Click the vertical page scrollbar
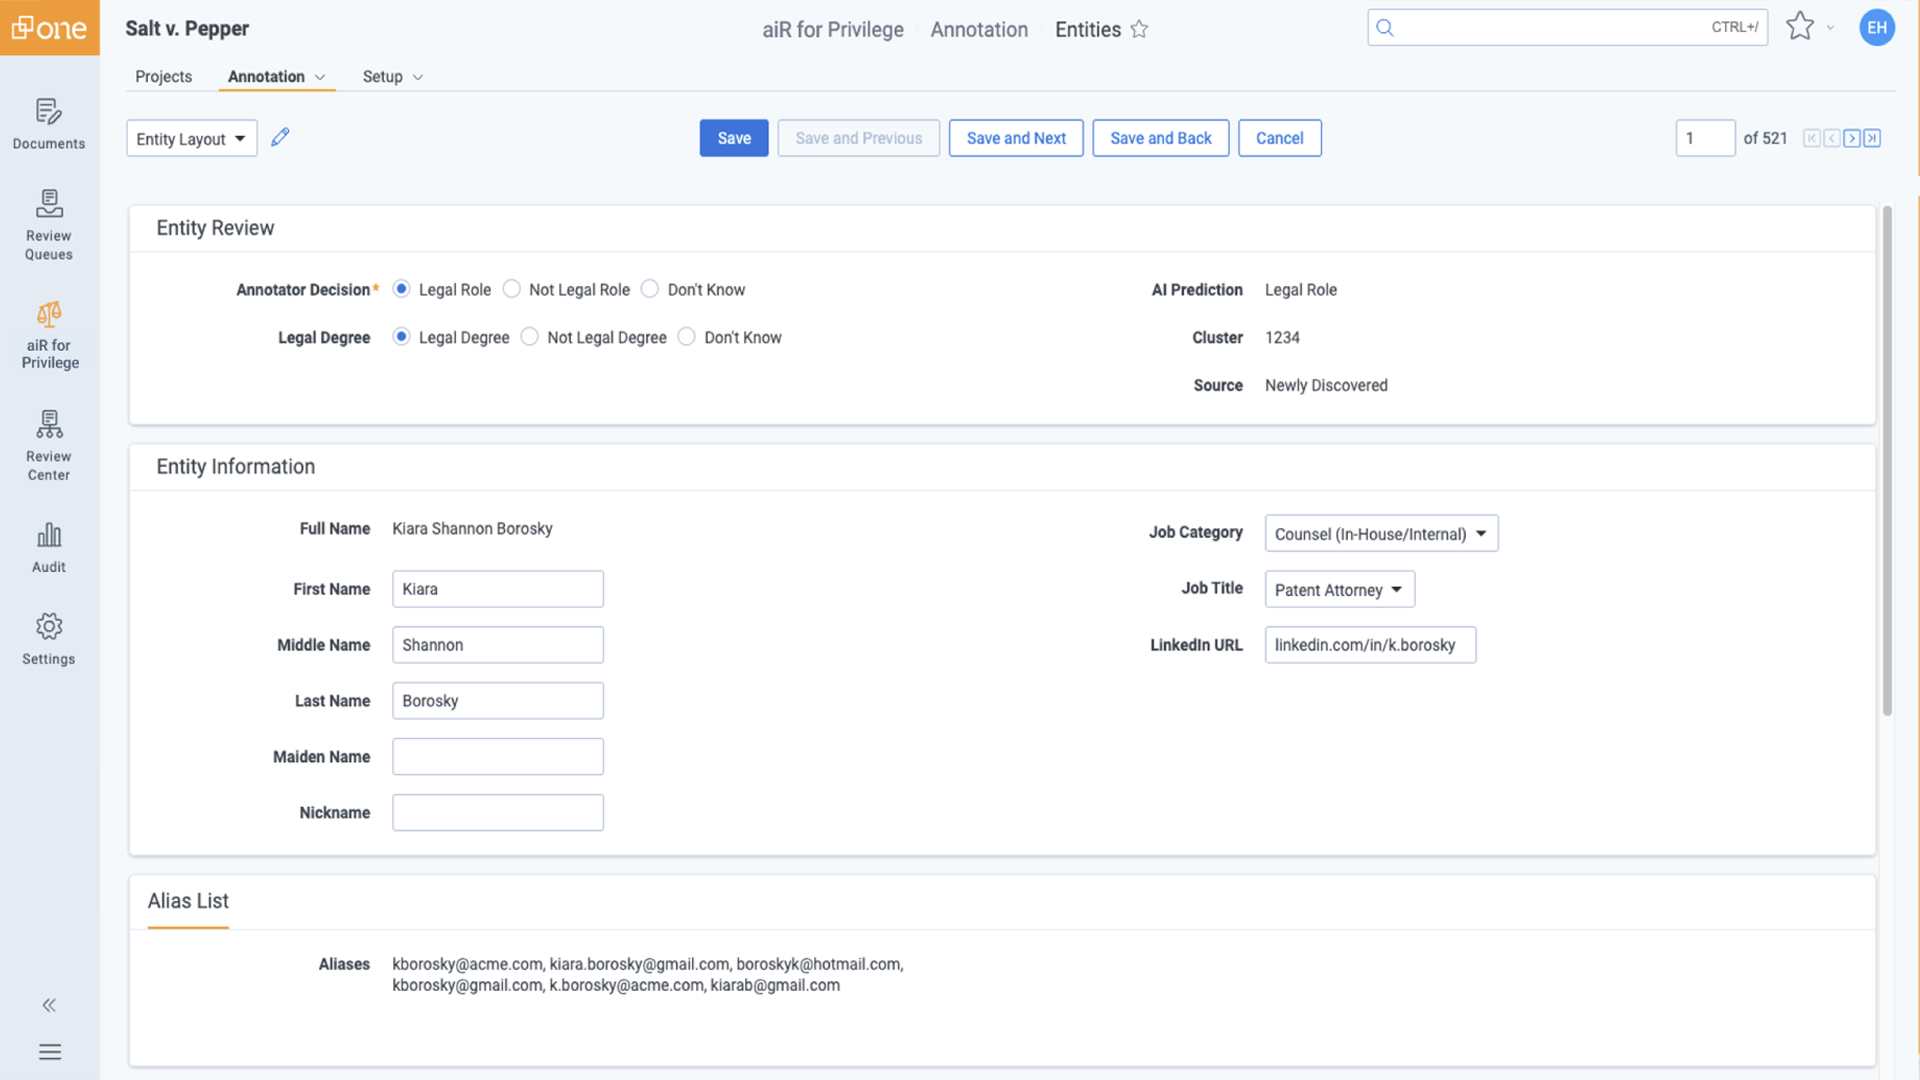1920x1080 pixels. [x=1887, y=460]
